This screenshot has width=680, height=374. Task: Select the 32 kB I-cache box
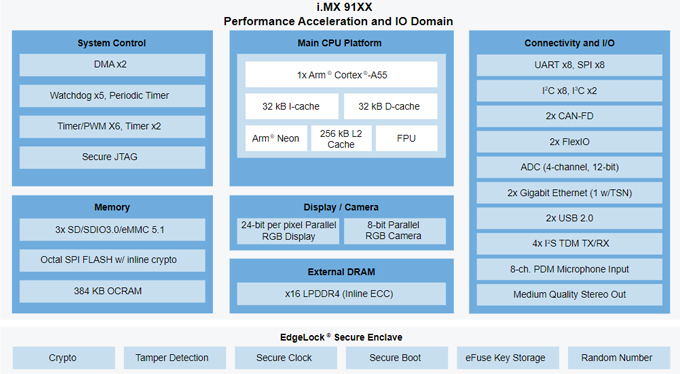click(291, 106)
